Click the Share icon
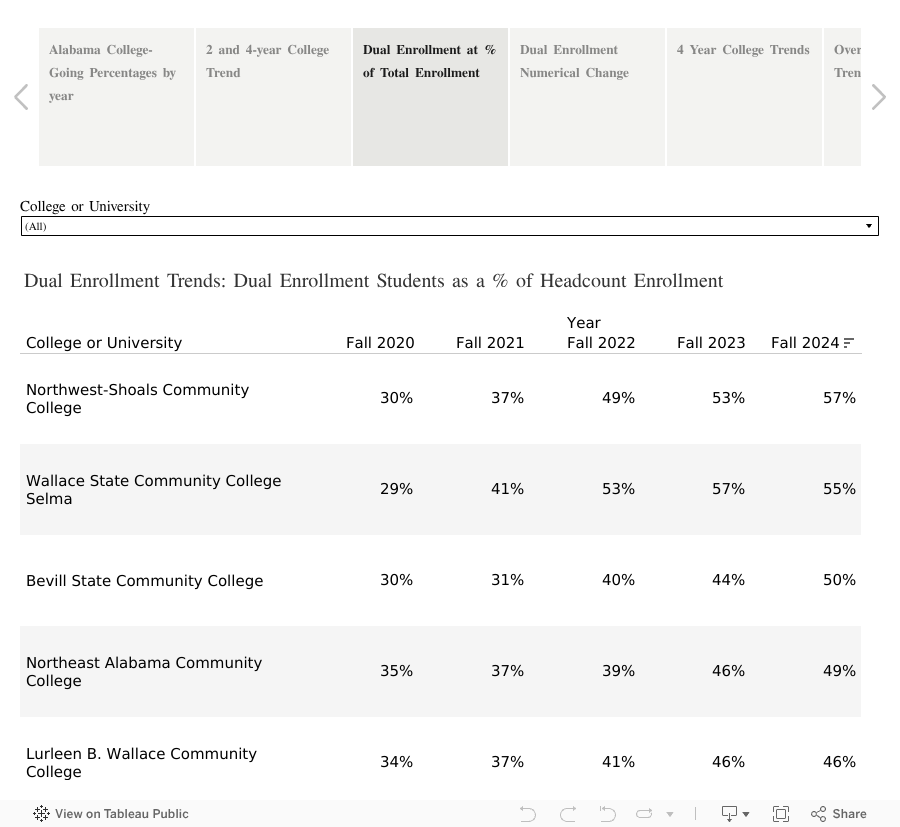900x827 pixels. point(838,813)
